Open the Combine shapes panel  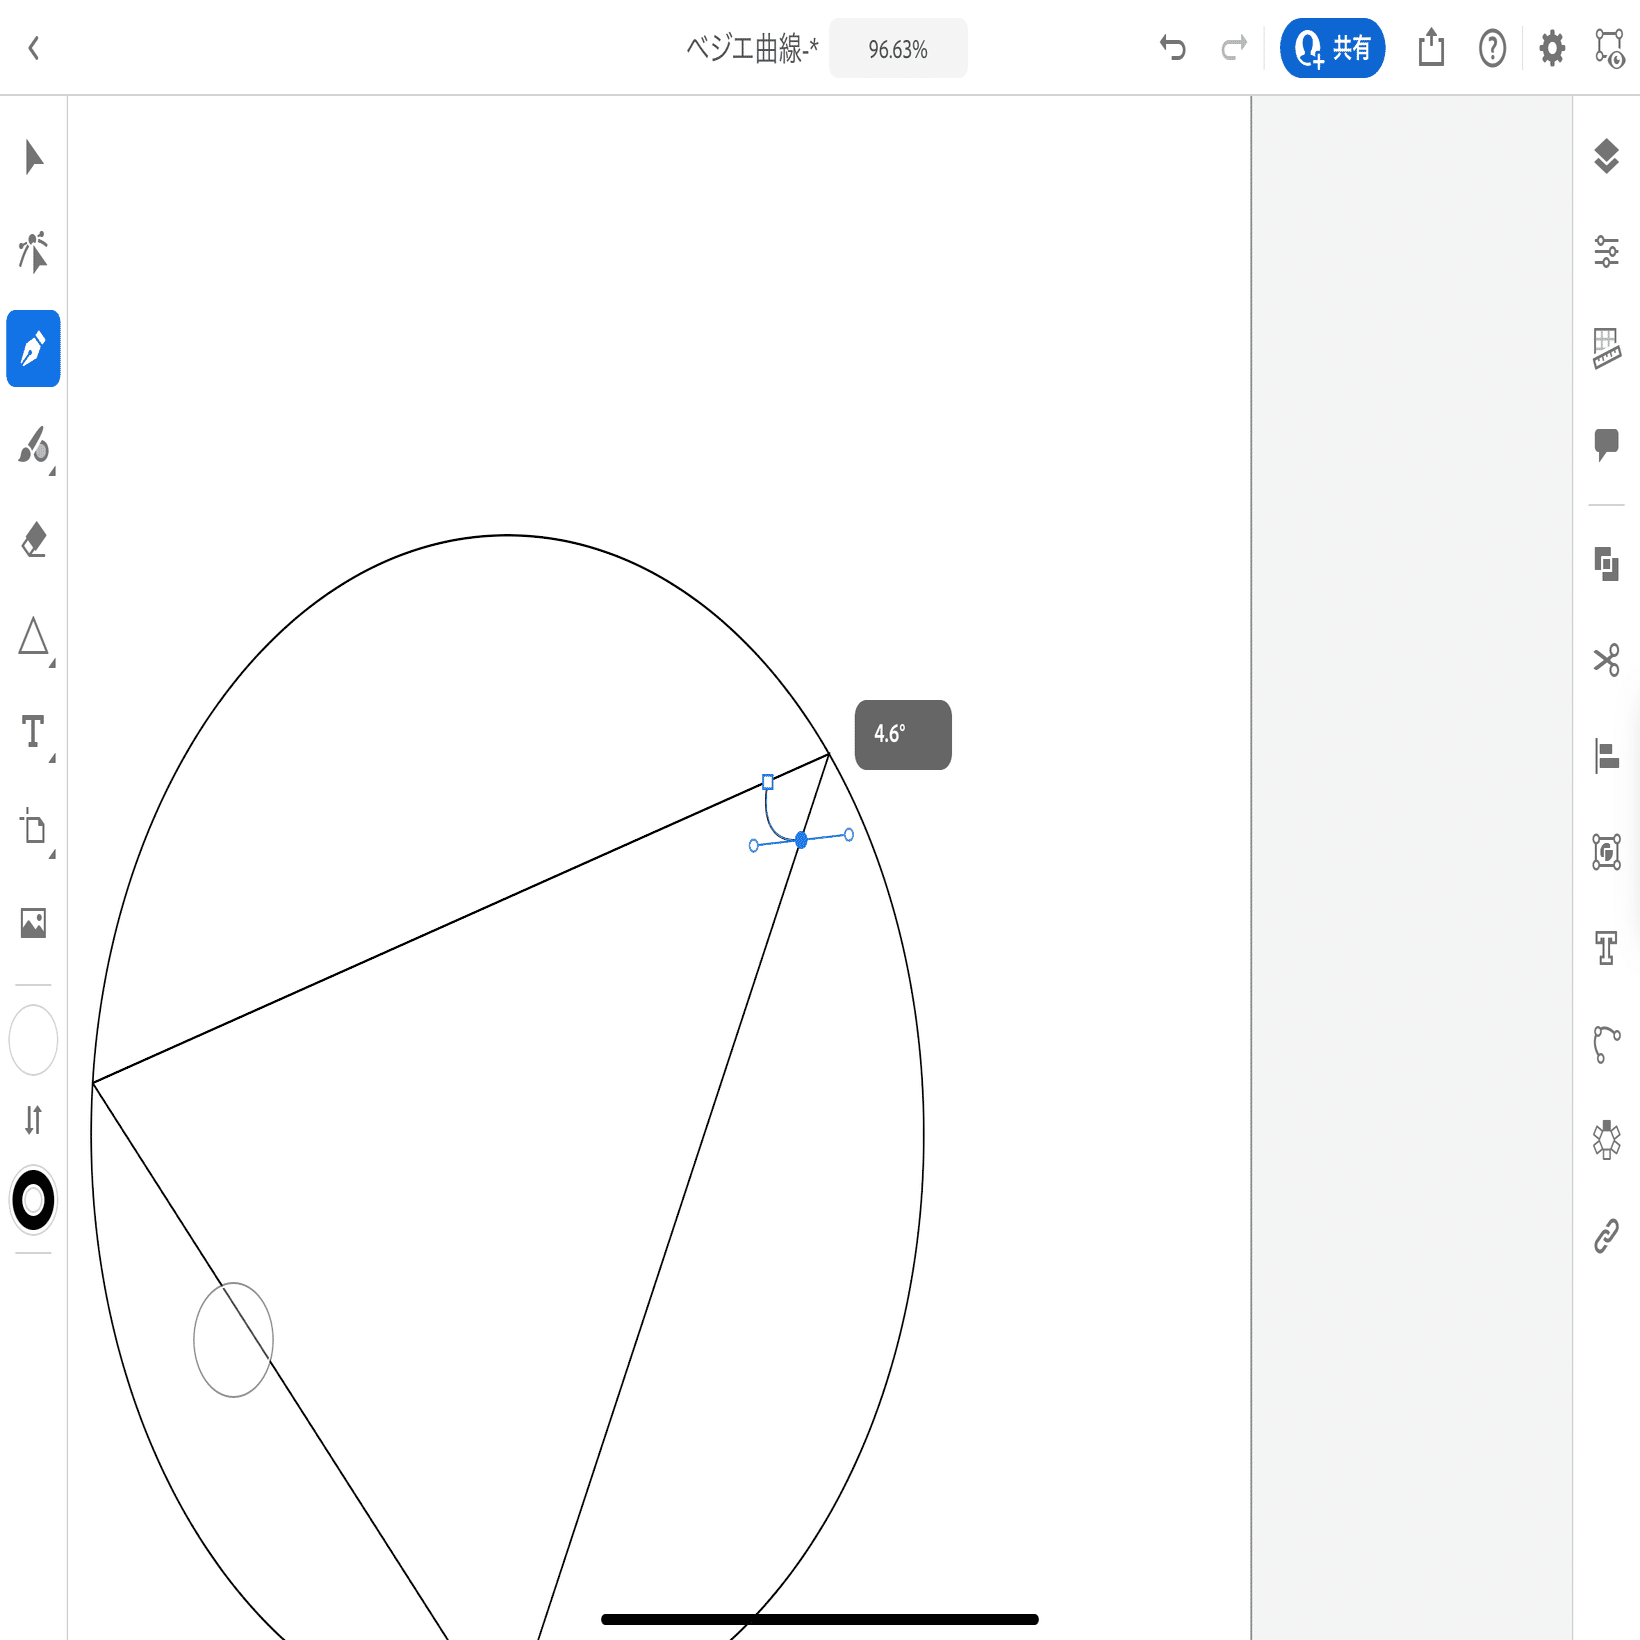(1606, 564)
